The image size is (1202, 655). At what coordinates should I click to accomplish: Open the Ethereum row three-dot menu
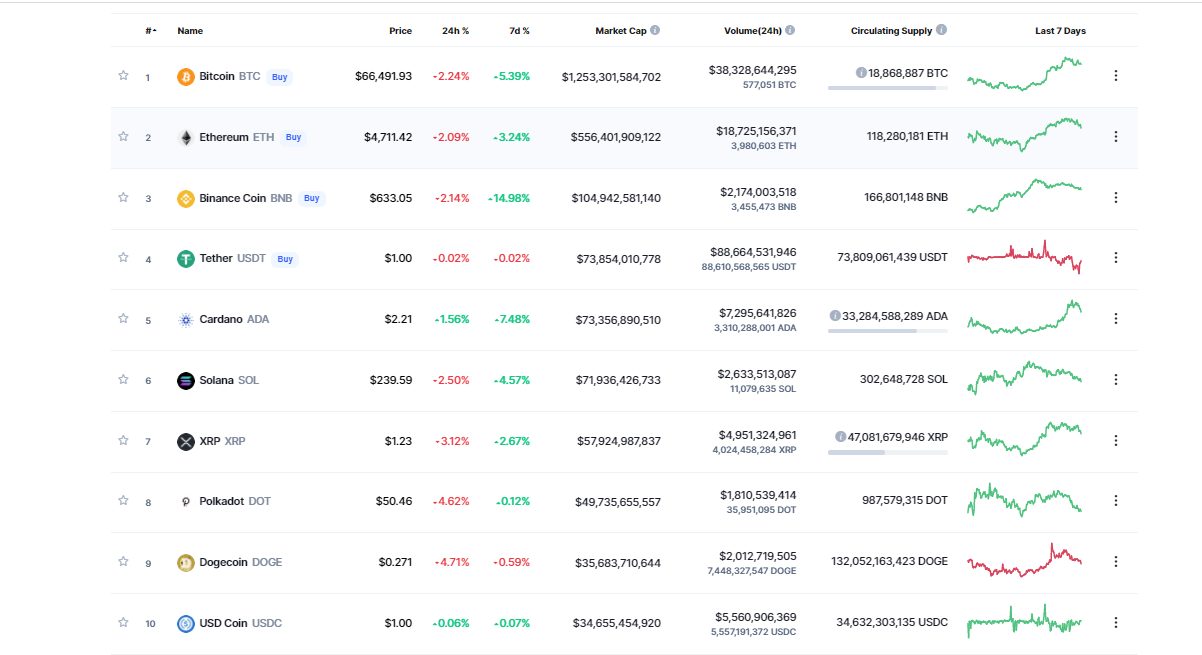click(x=1116, y=136)
